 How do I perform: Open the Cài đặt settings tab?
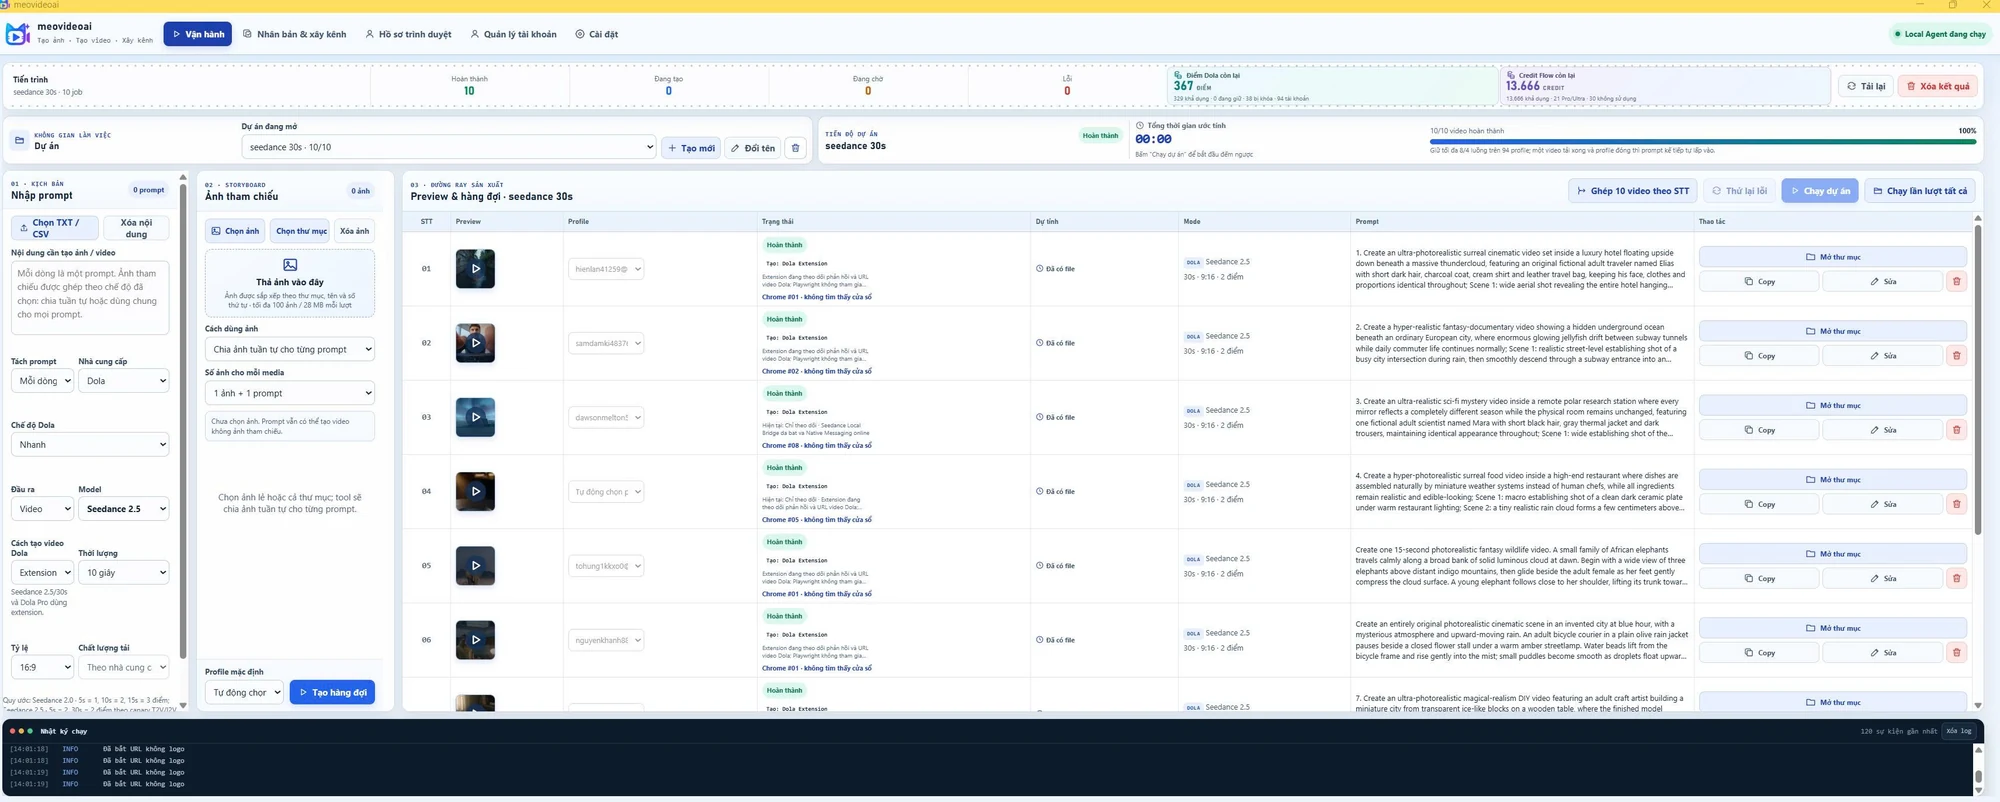597,34
